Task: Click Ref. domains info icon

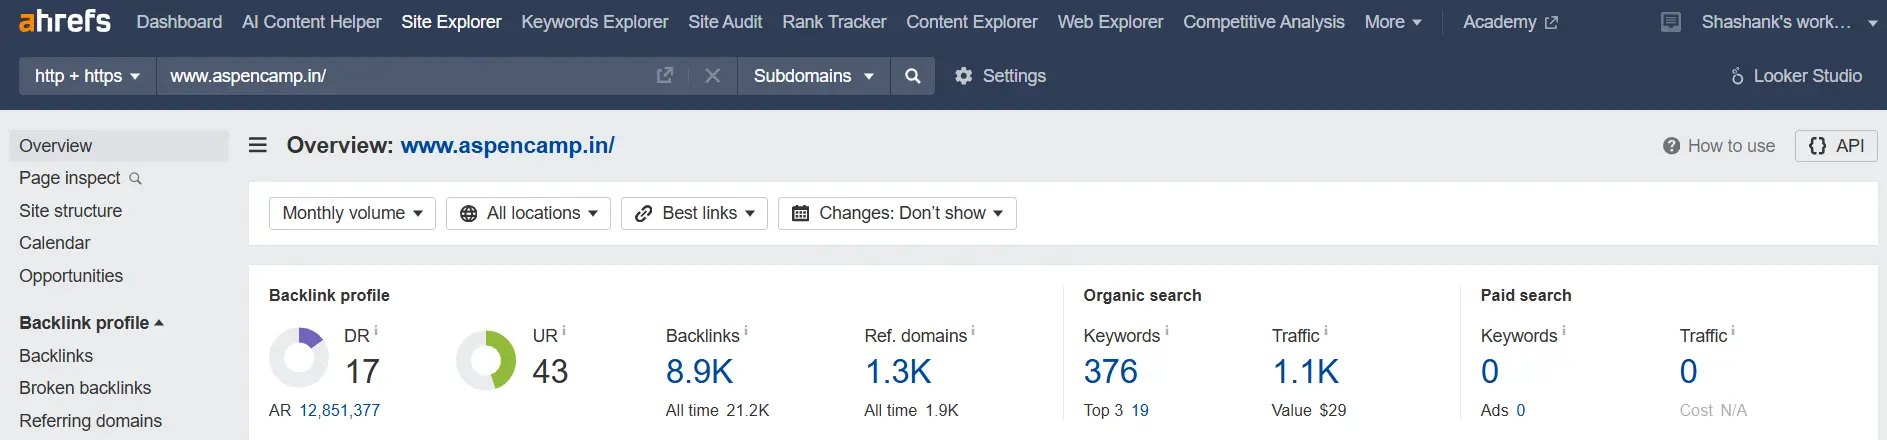Action: coord(973,330)
